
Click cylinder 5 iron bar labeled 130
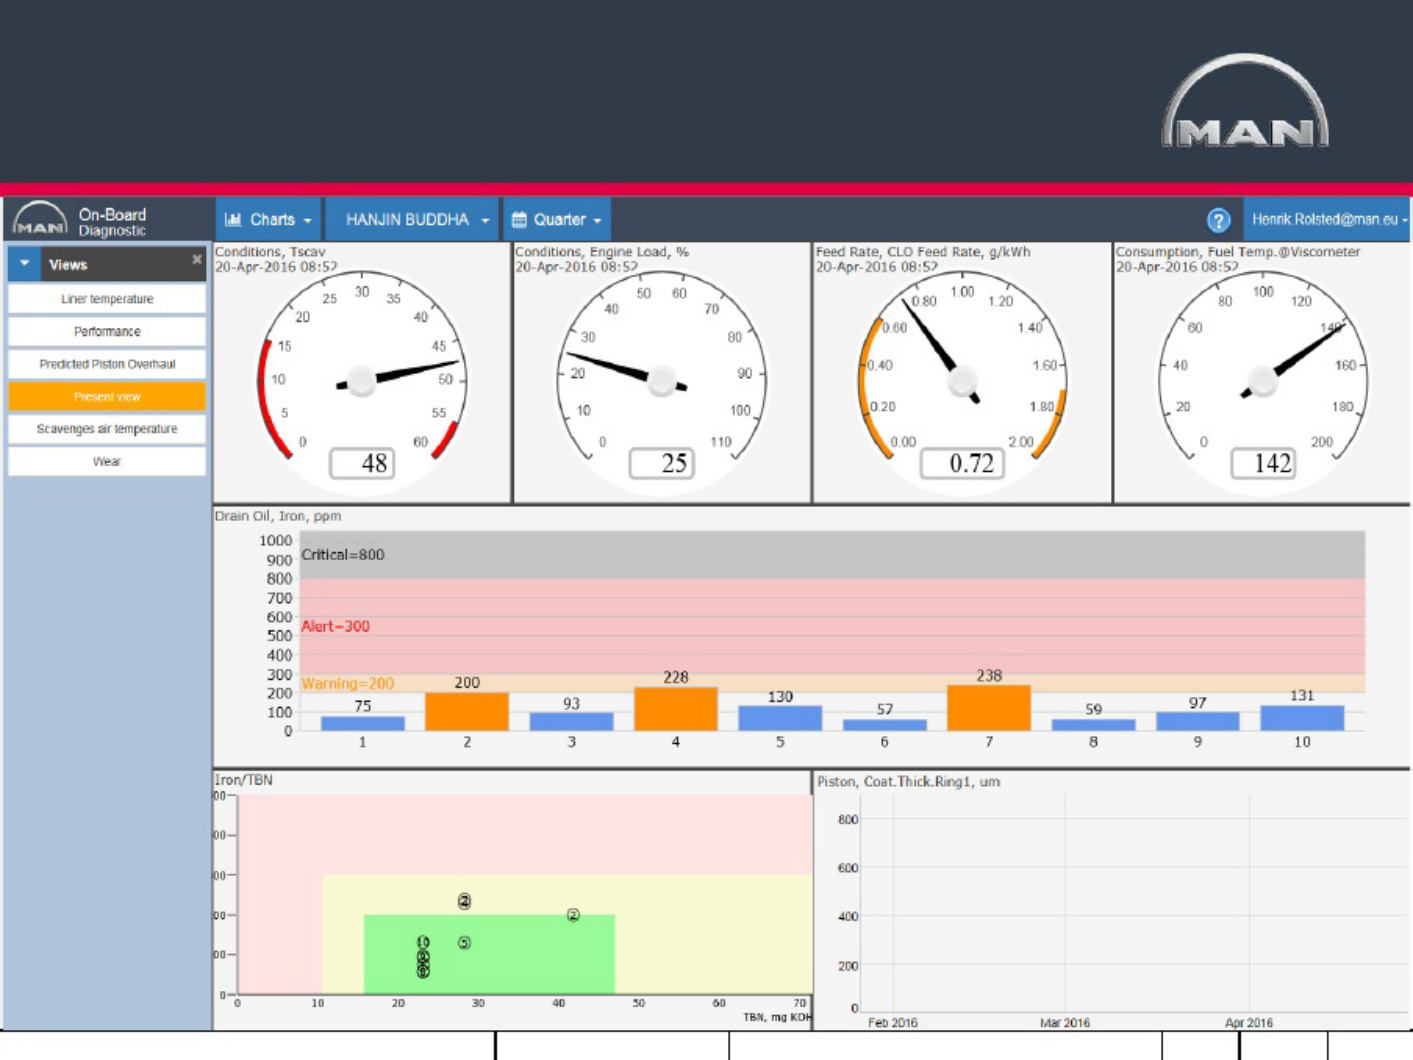tap(780, 718)
